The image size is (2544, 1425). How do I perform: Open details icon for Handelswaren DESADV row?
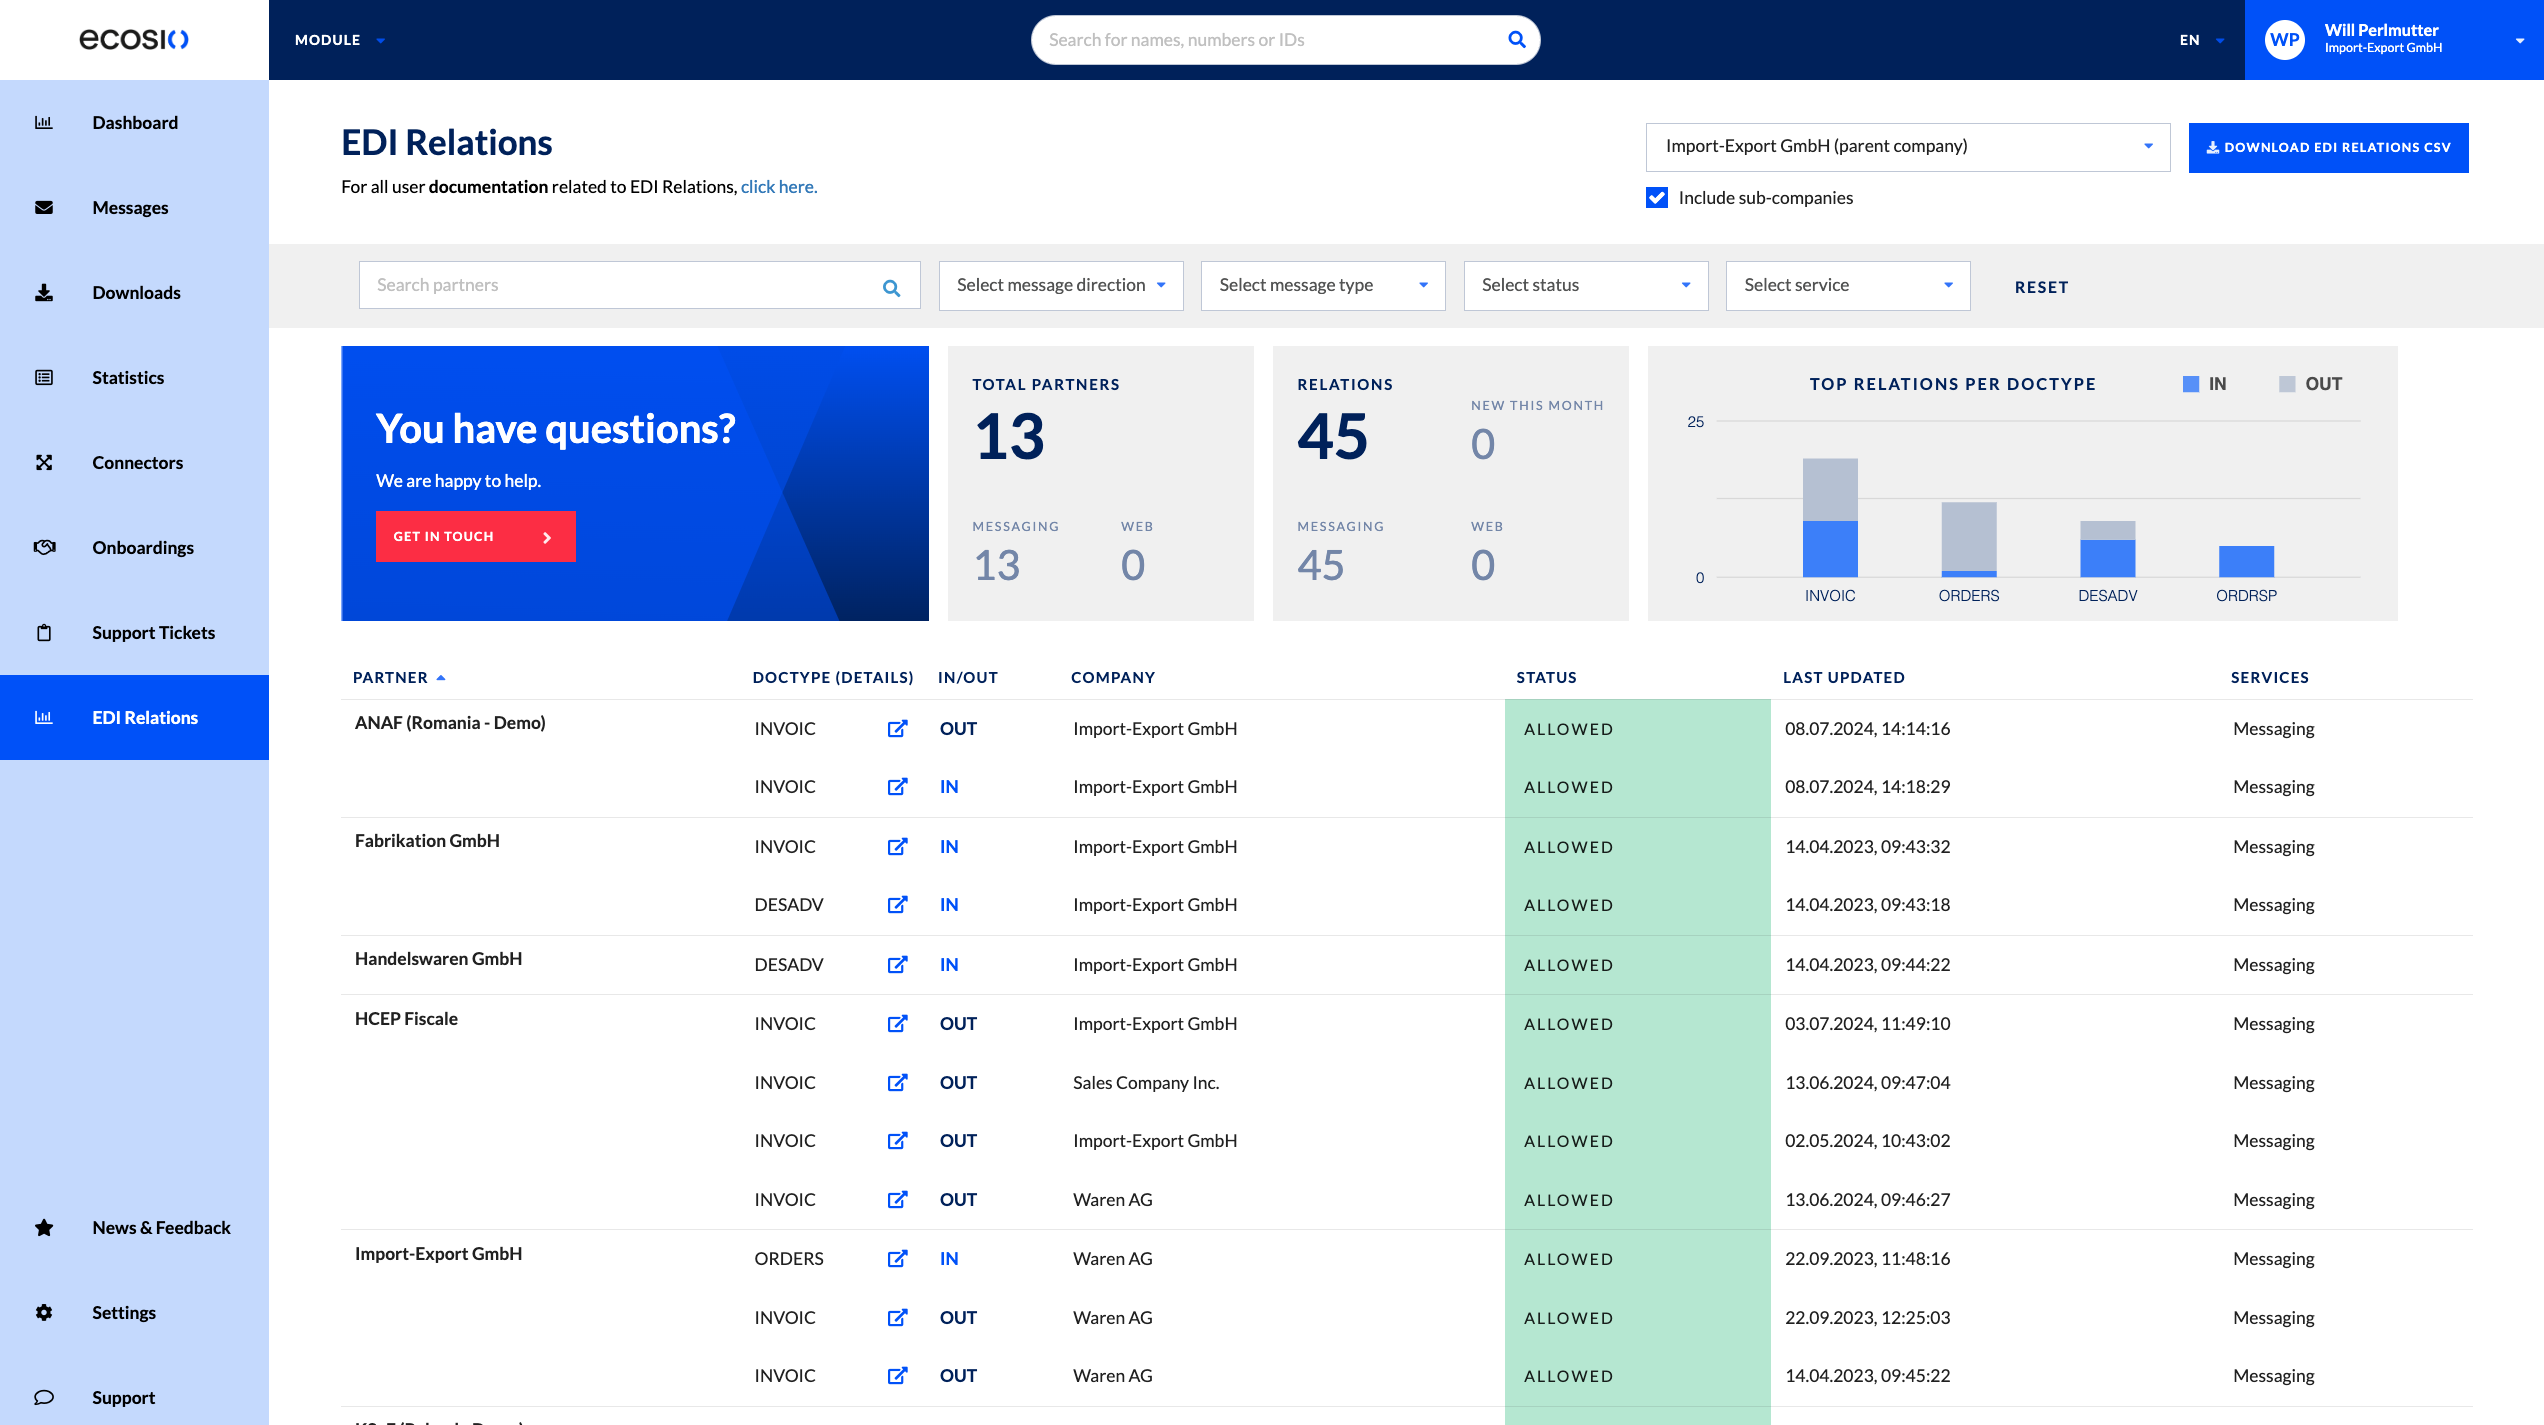point(897,965)
